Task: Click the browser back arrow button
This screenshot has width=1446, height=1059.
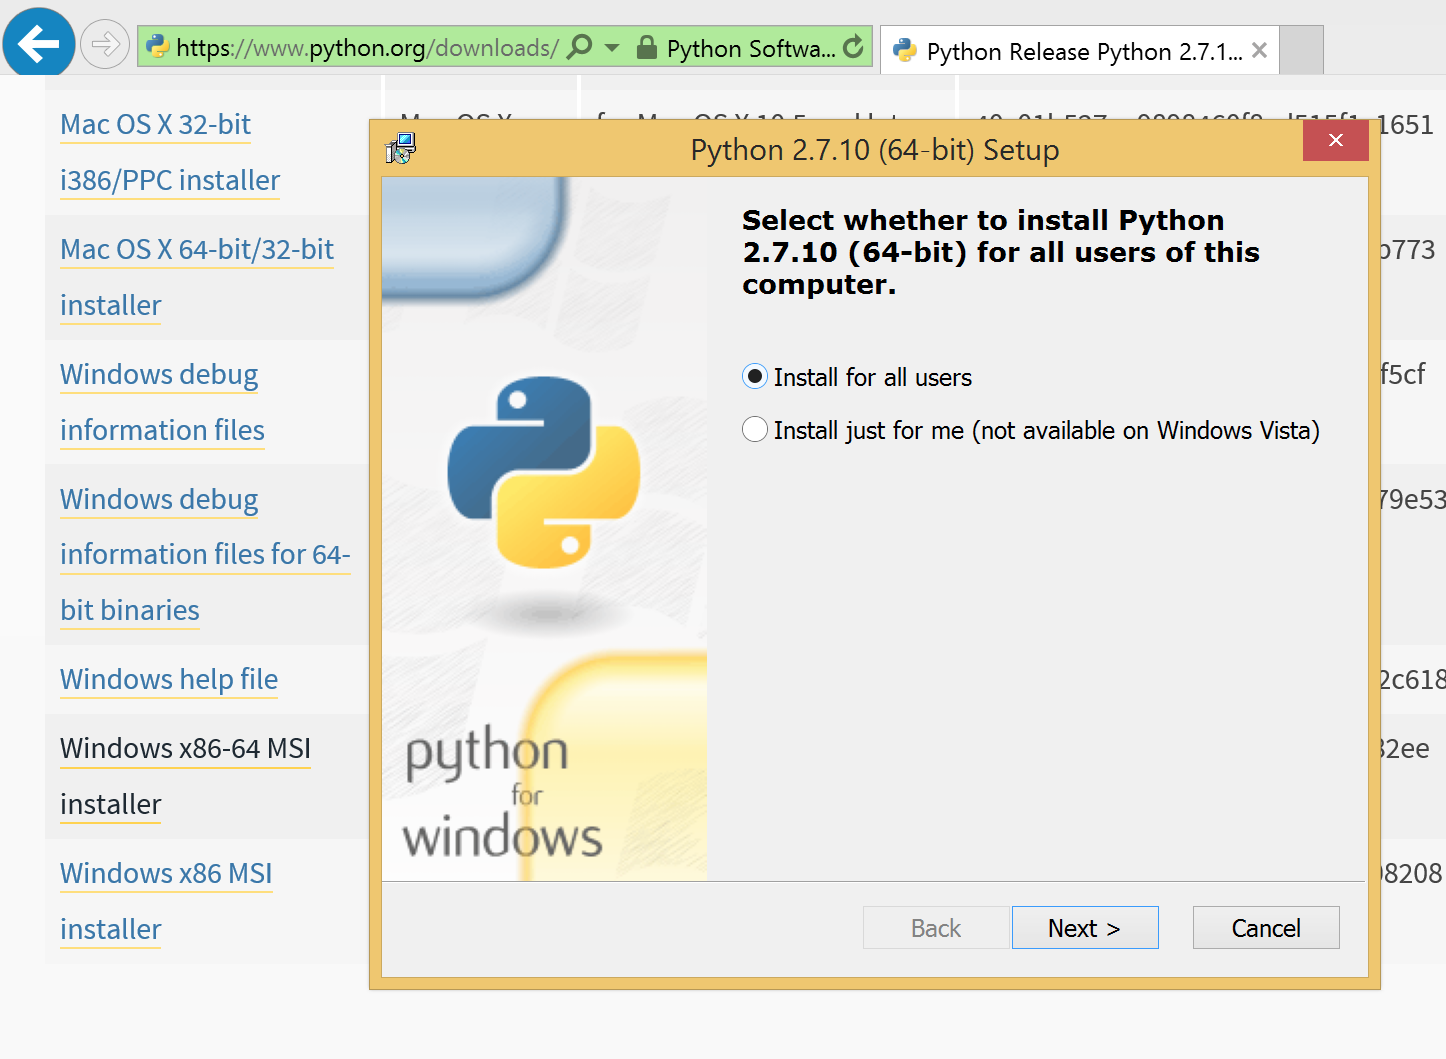Action: 39,43
